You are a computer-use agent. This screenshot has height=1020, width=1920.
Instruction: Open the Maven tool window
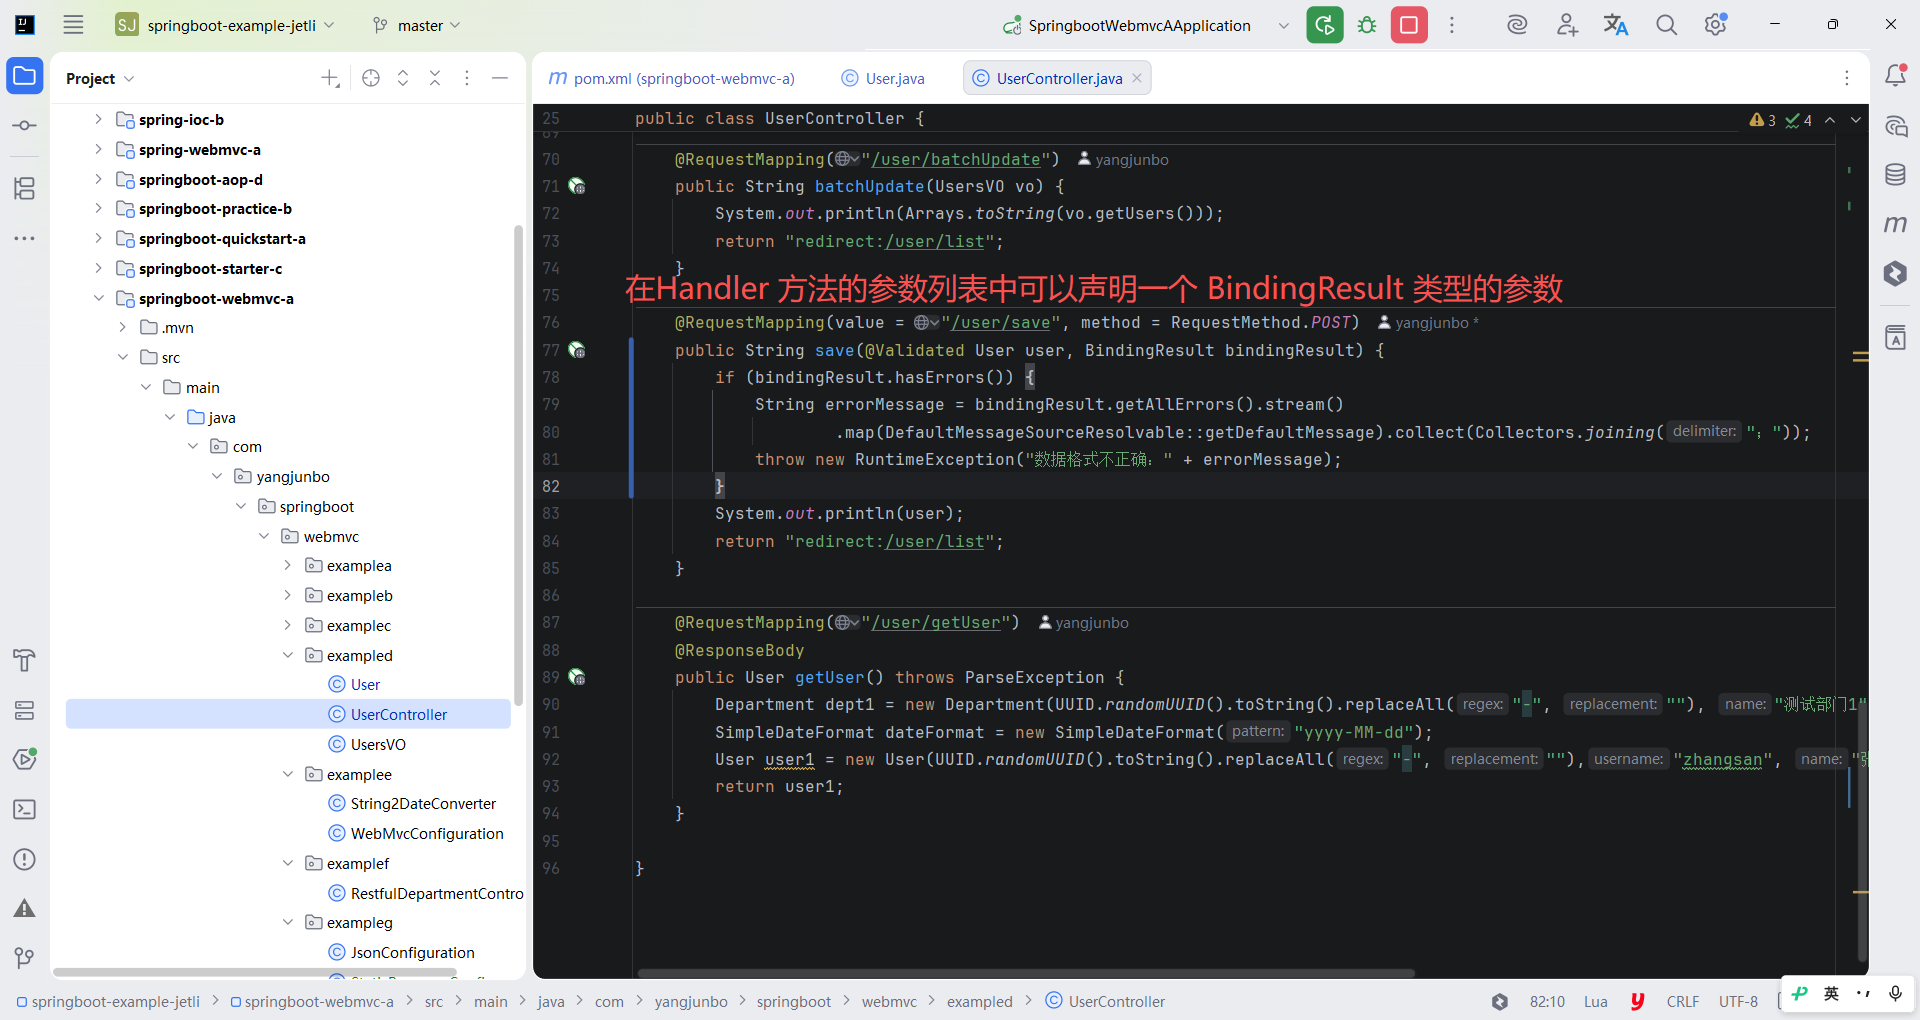click(x=1895, y=224)
